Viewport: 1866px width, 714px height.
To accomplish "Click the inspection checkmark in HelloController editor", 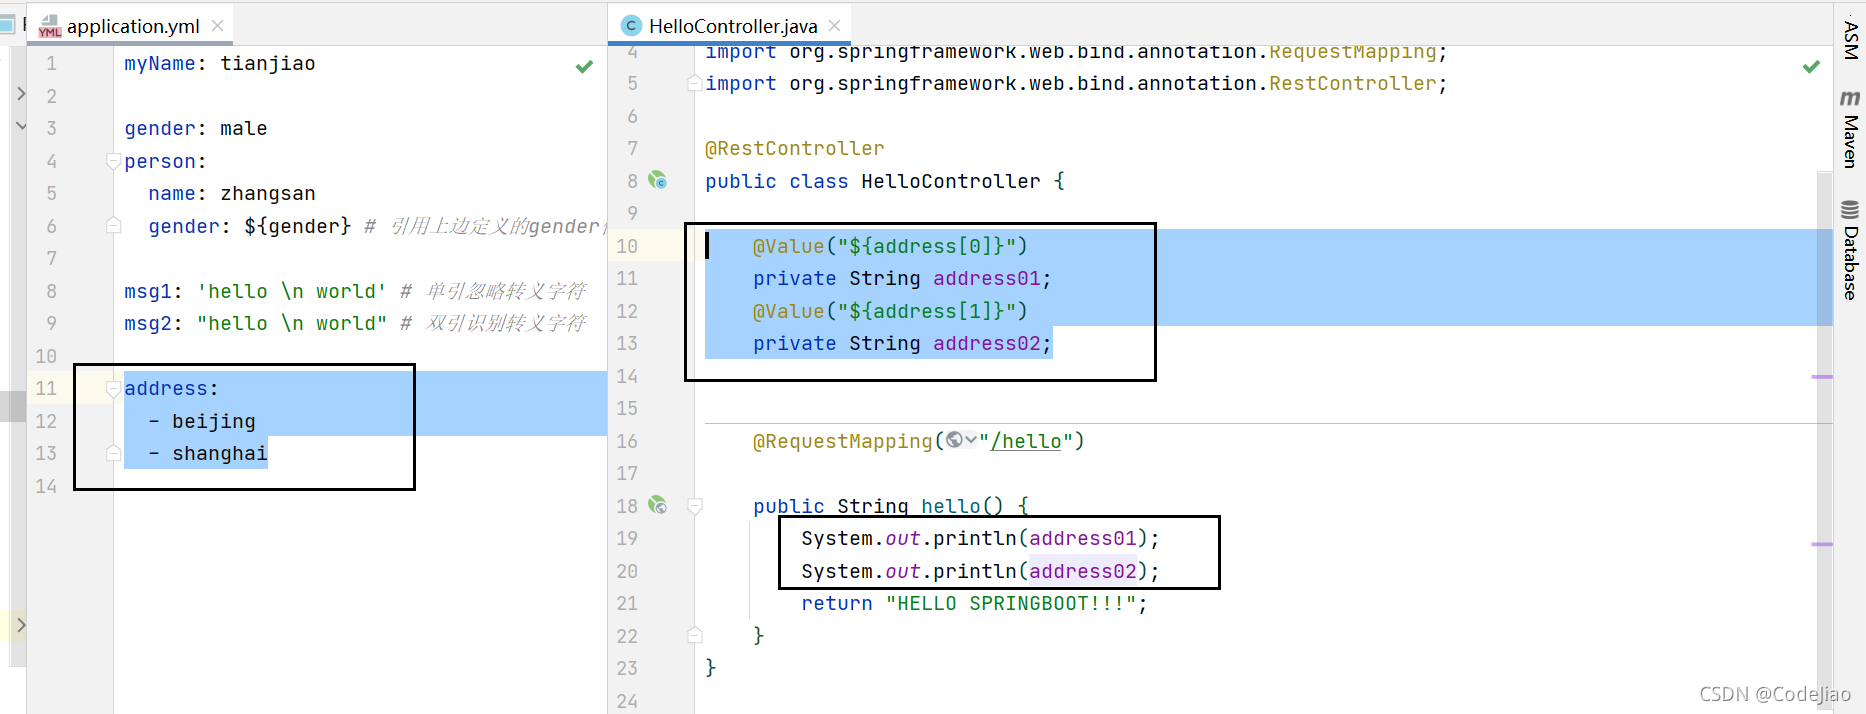I will point(1811,66).
